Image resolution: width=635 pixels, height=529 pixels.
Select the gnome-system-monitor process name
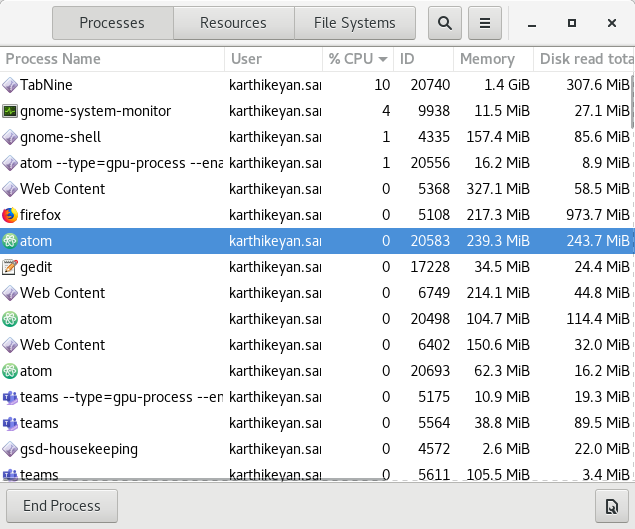[96, 111]
